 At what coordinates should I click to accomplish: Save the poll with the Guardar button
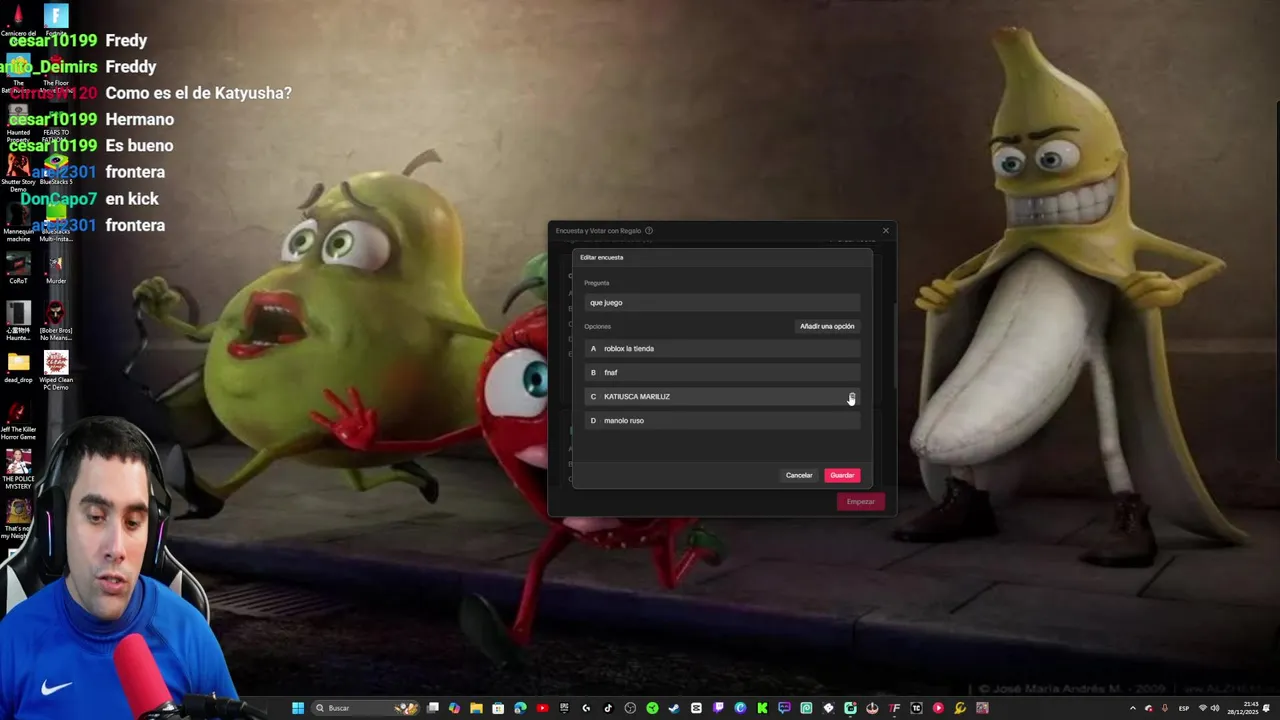pyautogui.click(x=842, y=475)
